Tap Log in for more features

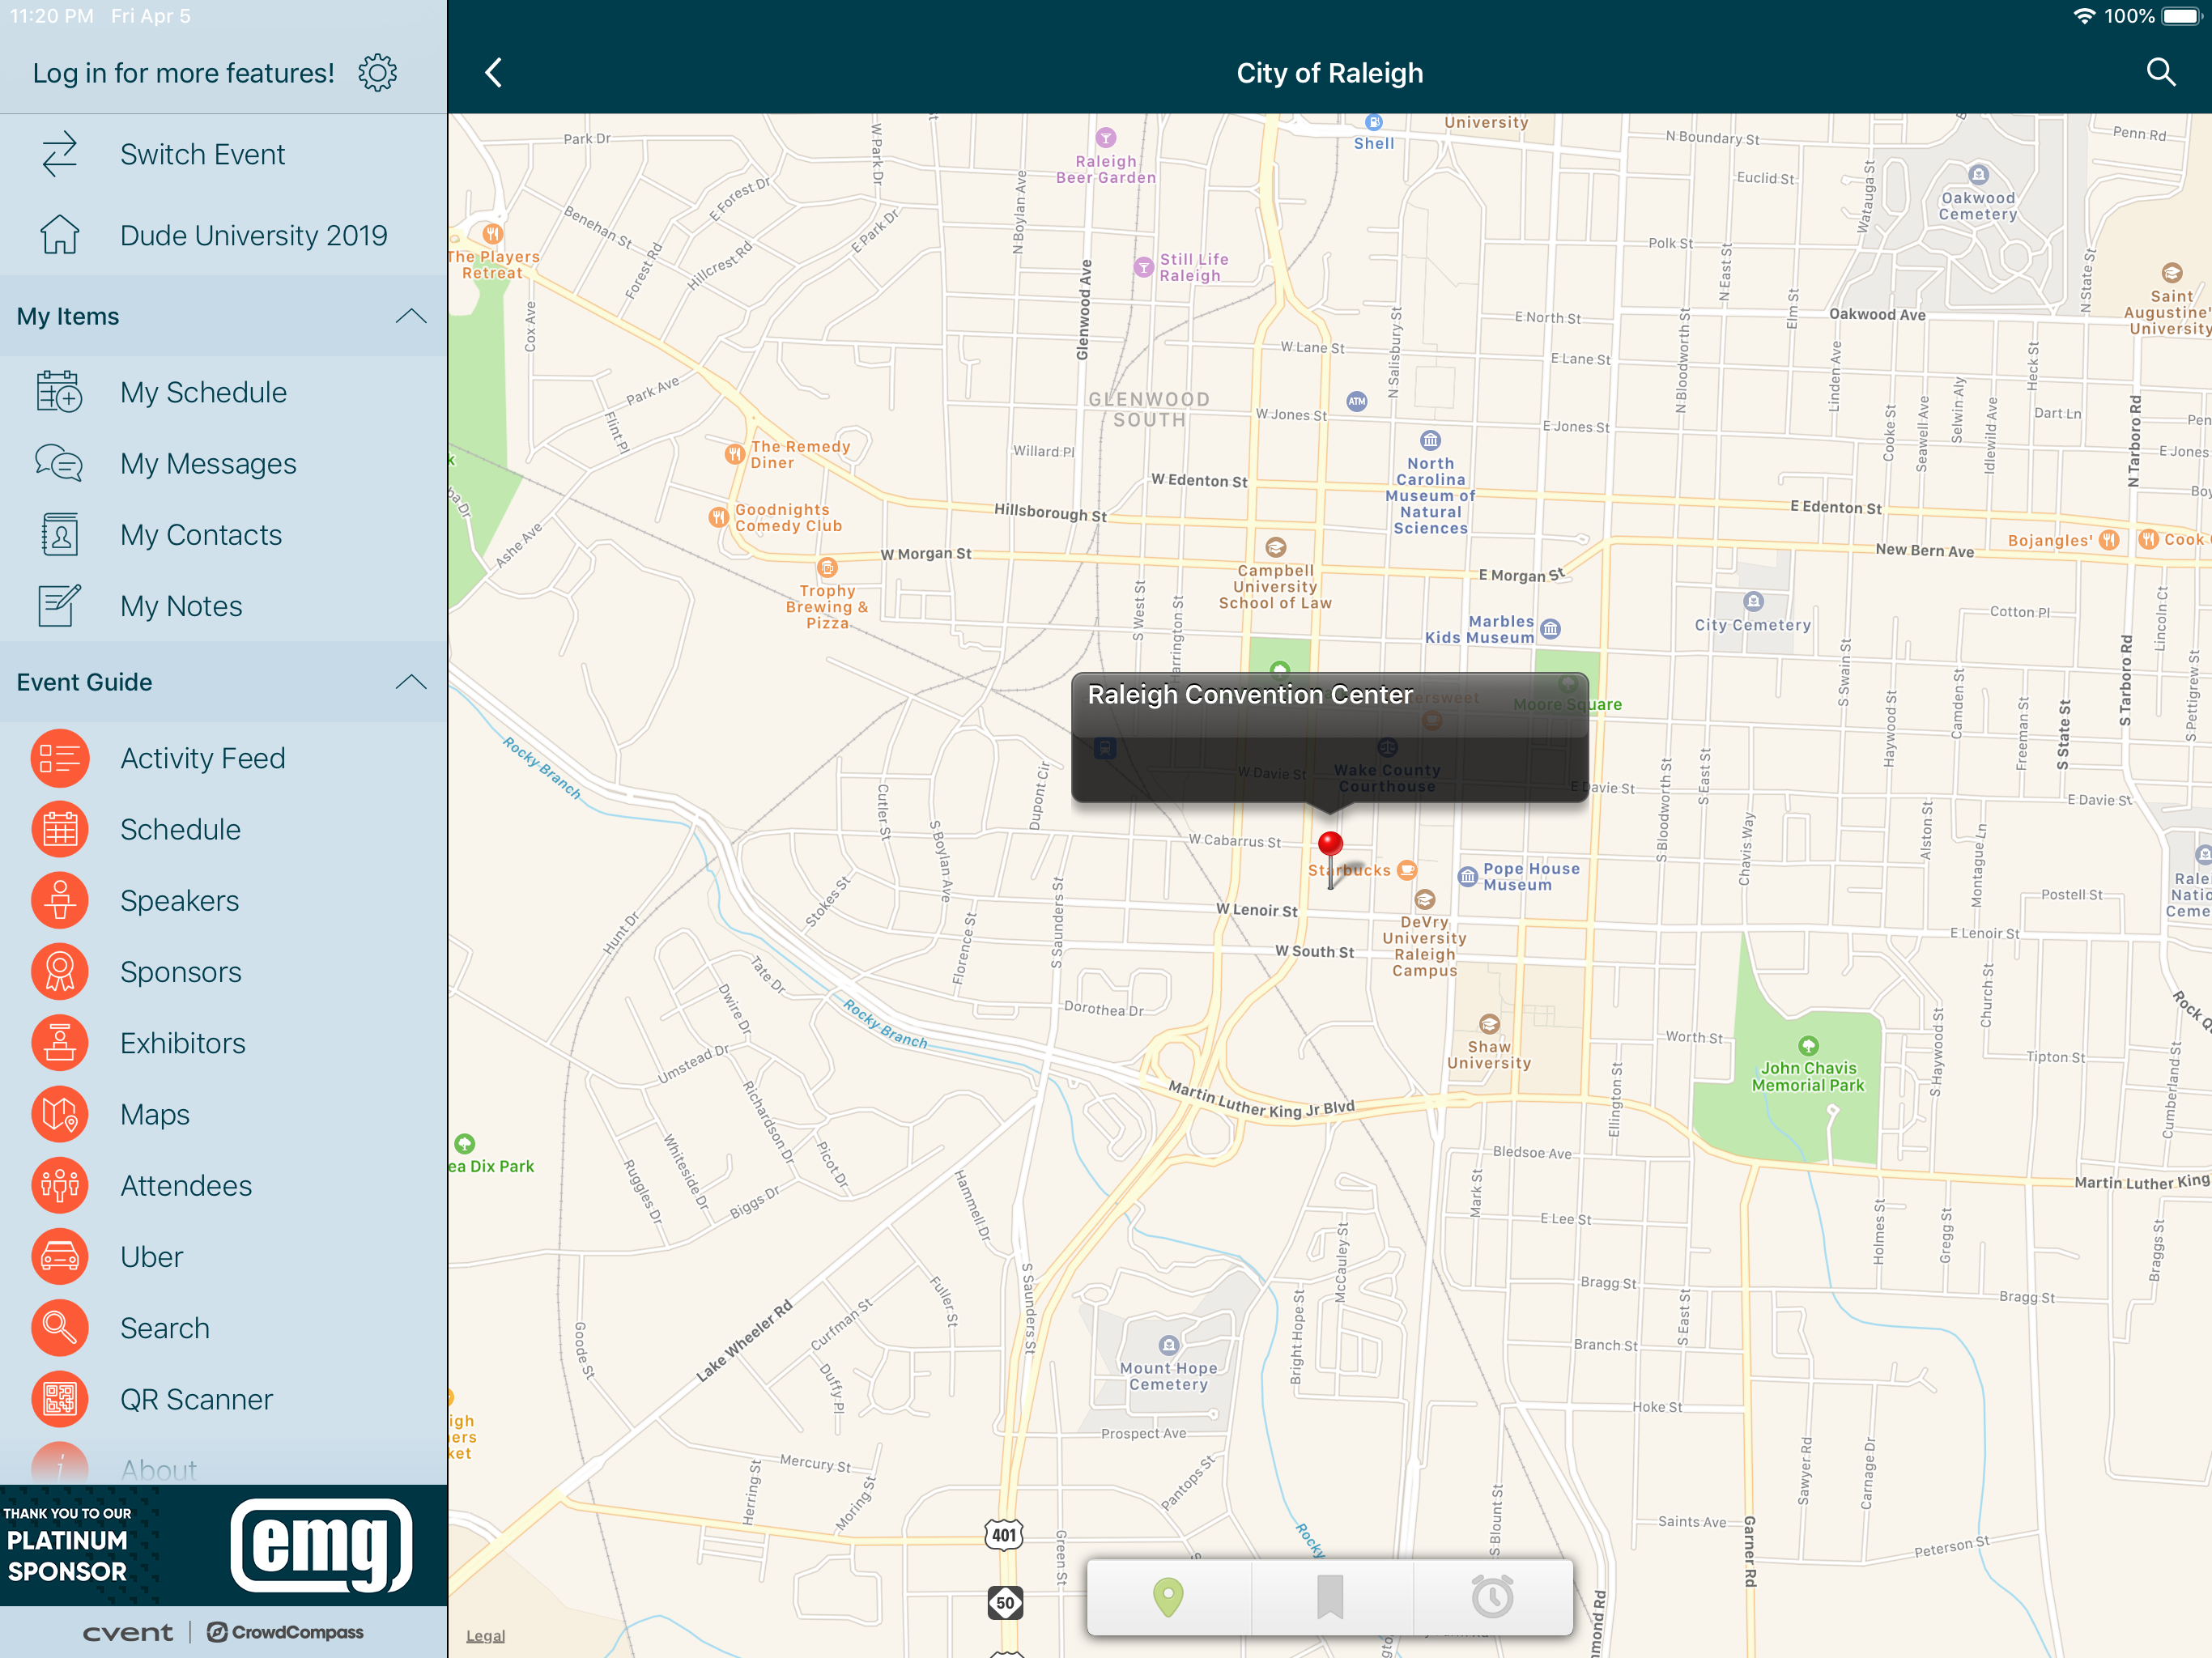click(183, 73)
